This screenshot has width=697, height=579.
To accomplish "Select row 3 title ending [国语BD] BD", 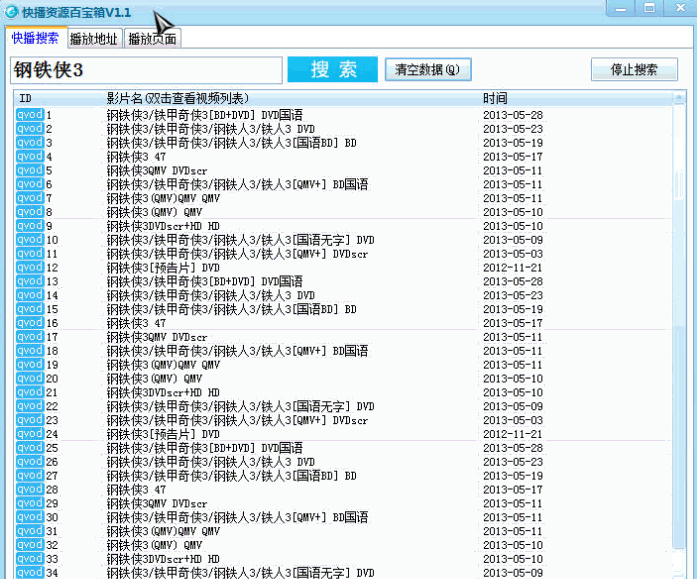I will (231, 143).
